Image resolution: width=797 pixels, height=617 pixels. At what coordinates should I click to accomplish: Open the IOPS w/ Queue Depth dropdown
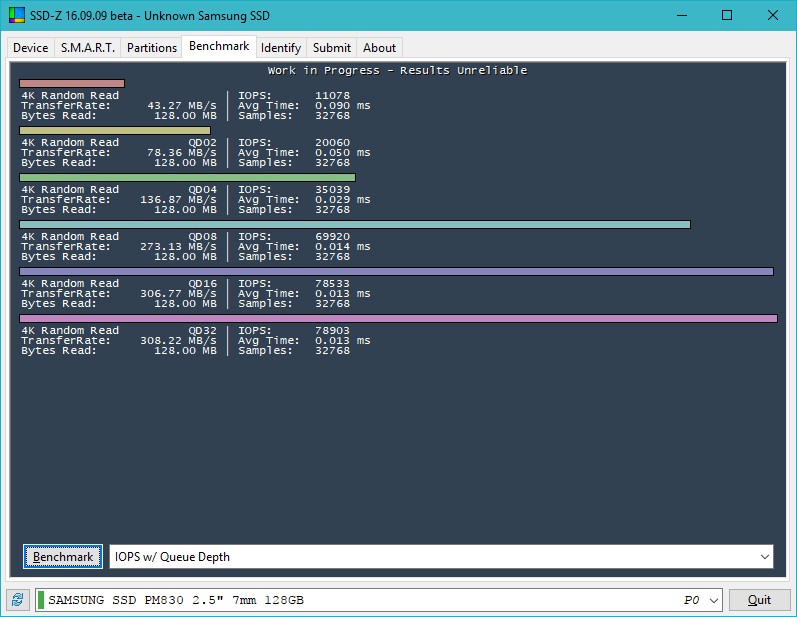click(x=441, y=557)
